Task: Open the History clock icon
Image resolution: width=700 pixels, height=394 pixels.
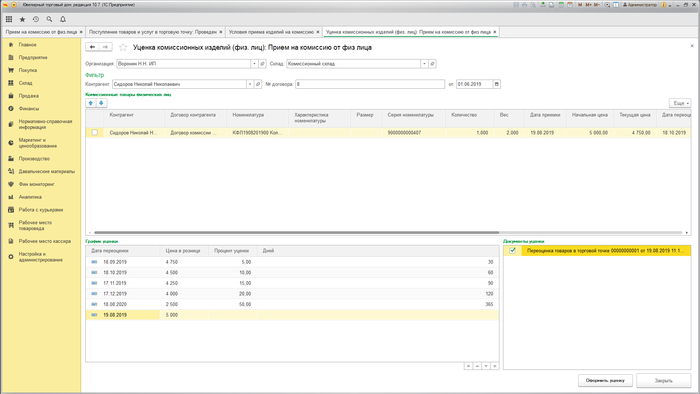Action: point(36,19)
